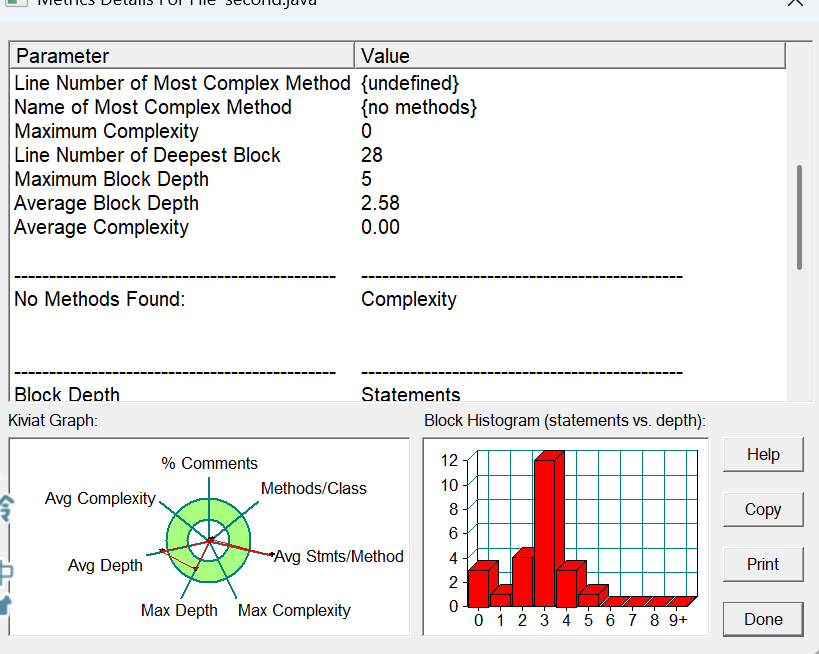Select the 'Line Number of Deepest Block' row

[397, 155]
